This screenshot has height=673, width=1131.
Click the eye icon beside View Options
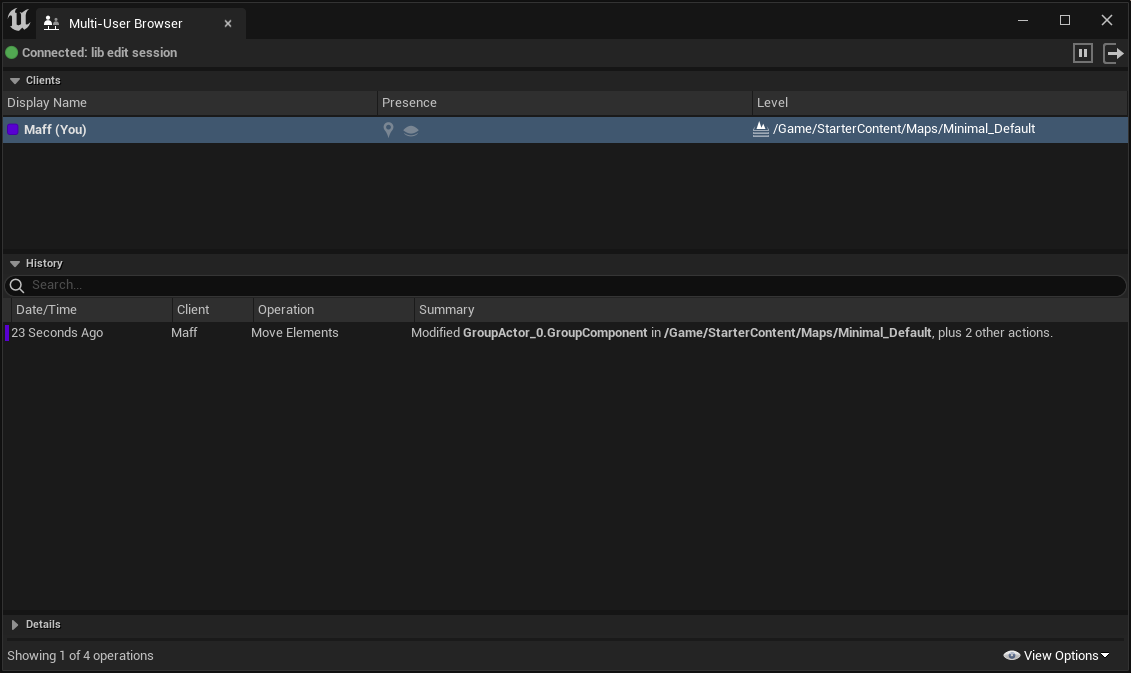(x=1011, y=655)
